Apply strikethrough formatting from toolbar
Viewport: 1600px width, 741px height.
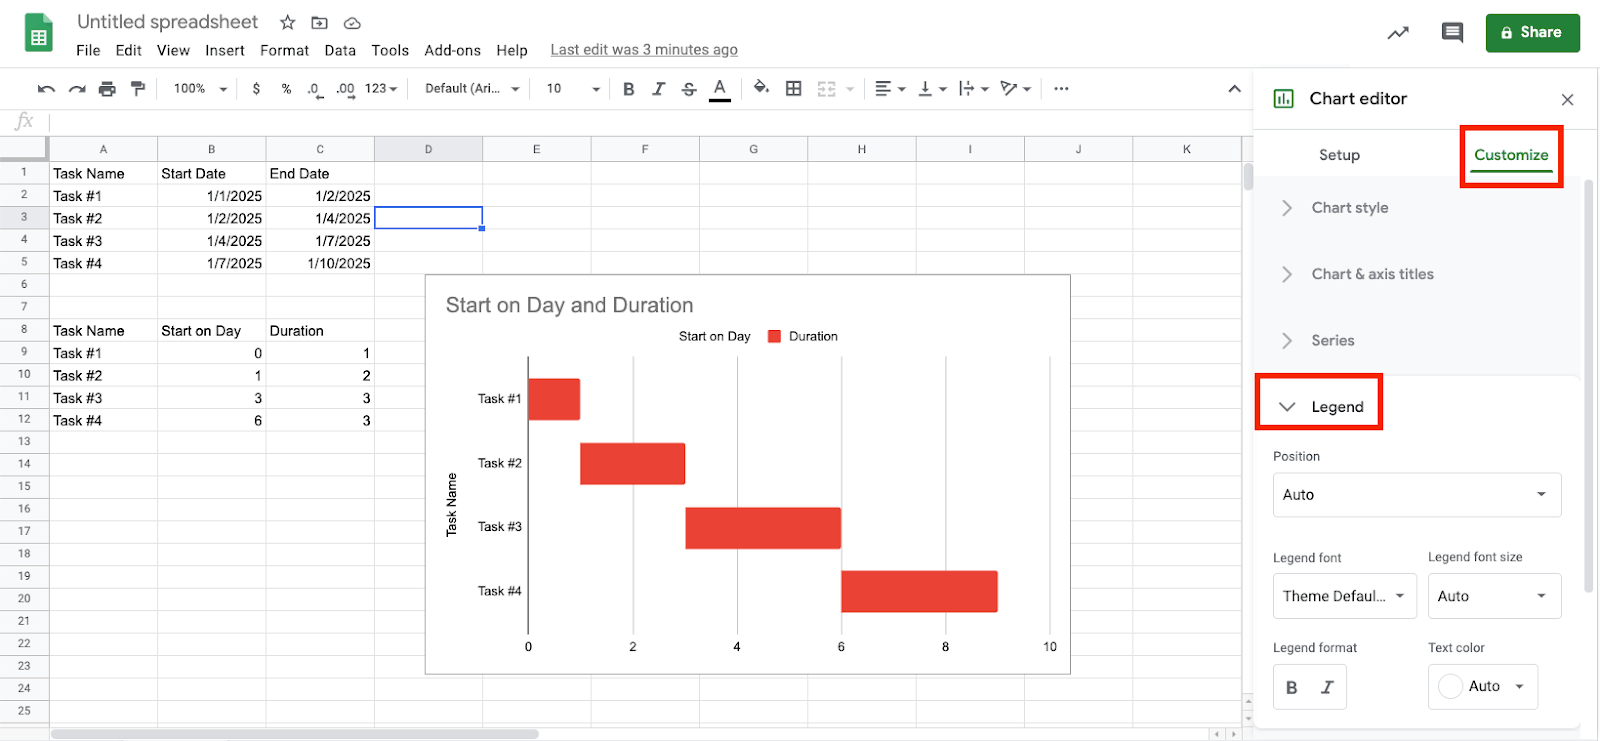click(689, 89)
